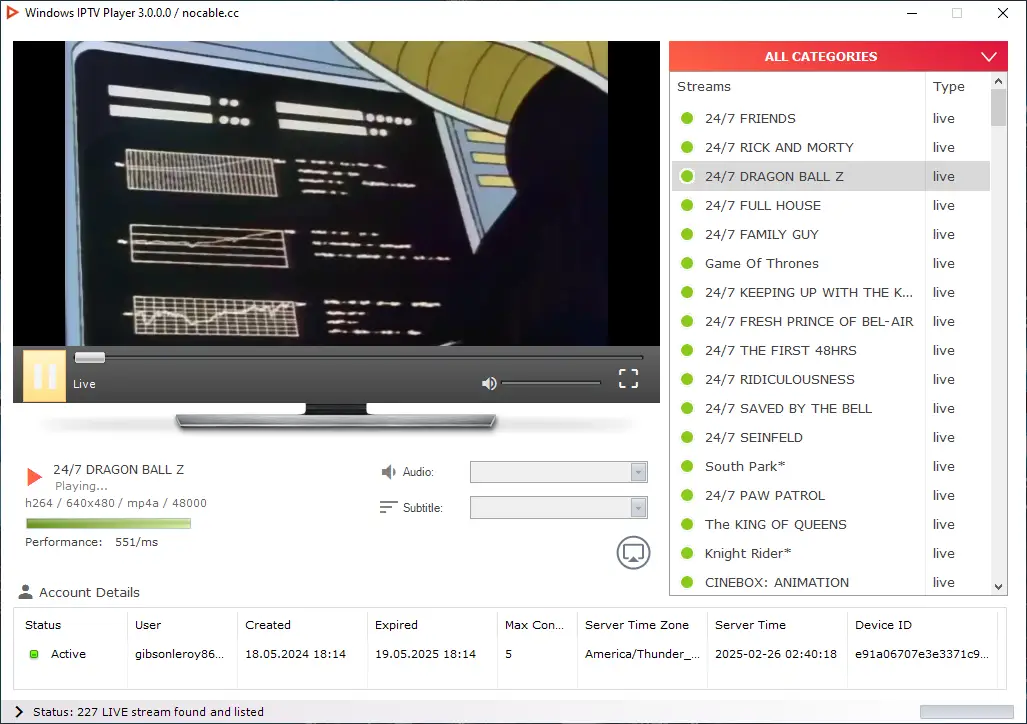
Task: Click green dot beside 24/7 PAW PATROL
Action: click(x=687, y=495)
